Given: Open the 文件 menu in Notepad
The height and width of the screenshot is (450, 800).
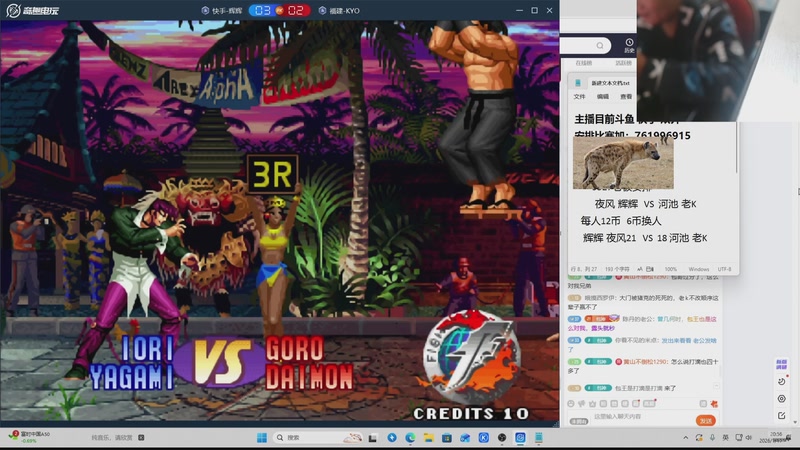Looking at the screenshot, I should click(x=579, y=96).
